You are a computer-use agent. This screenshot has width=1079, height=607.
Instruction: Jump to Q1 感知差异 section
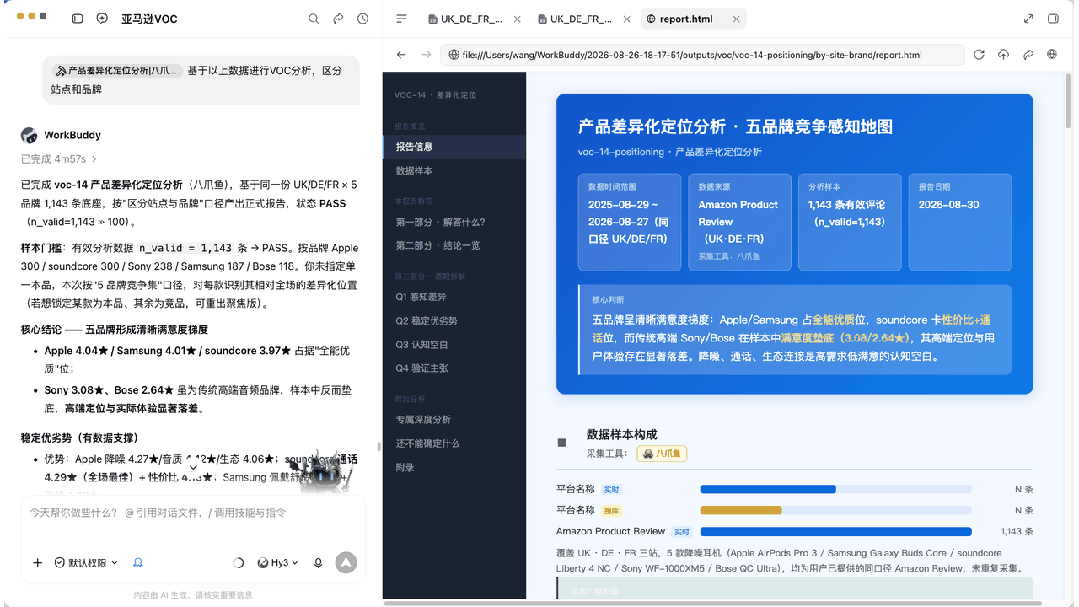point(454,297)
